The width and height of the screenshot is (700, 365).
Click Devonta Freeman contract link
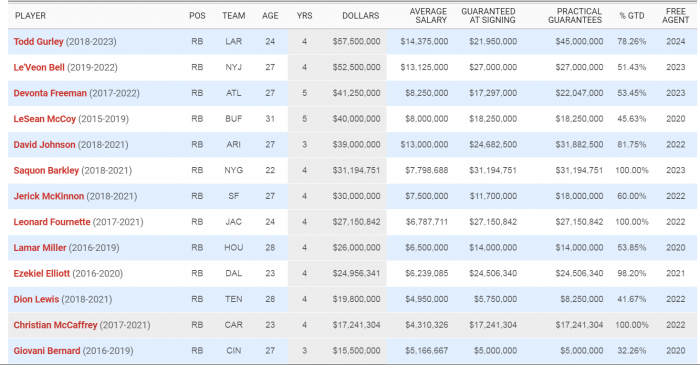coord(50,93)
